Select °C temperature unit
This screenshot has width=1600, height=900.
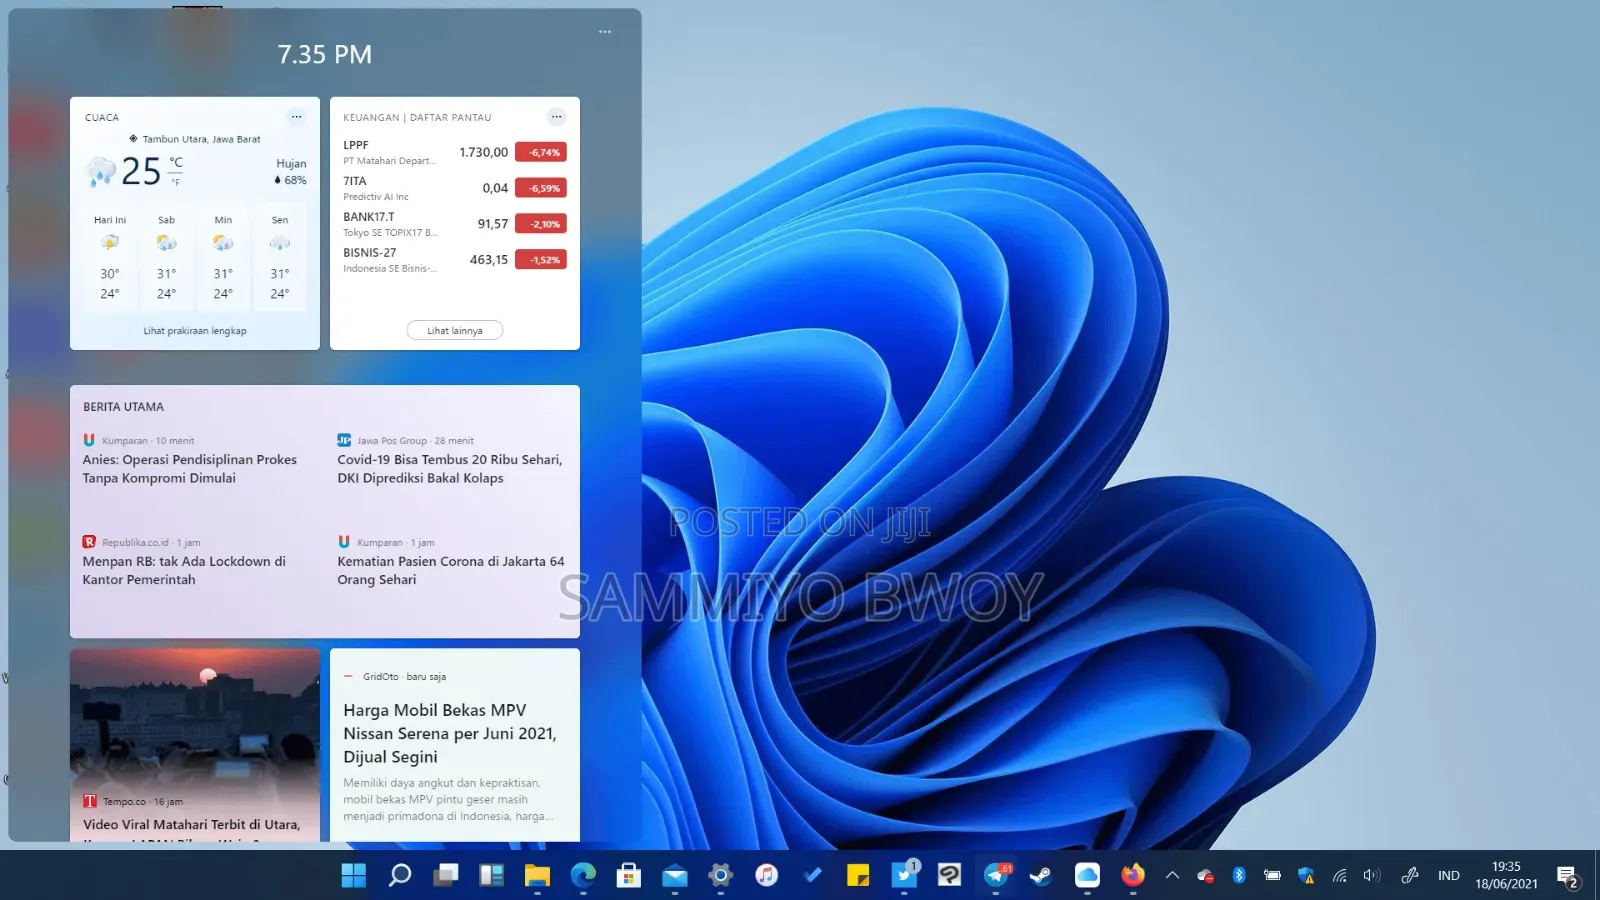(176, 162)
